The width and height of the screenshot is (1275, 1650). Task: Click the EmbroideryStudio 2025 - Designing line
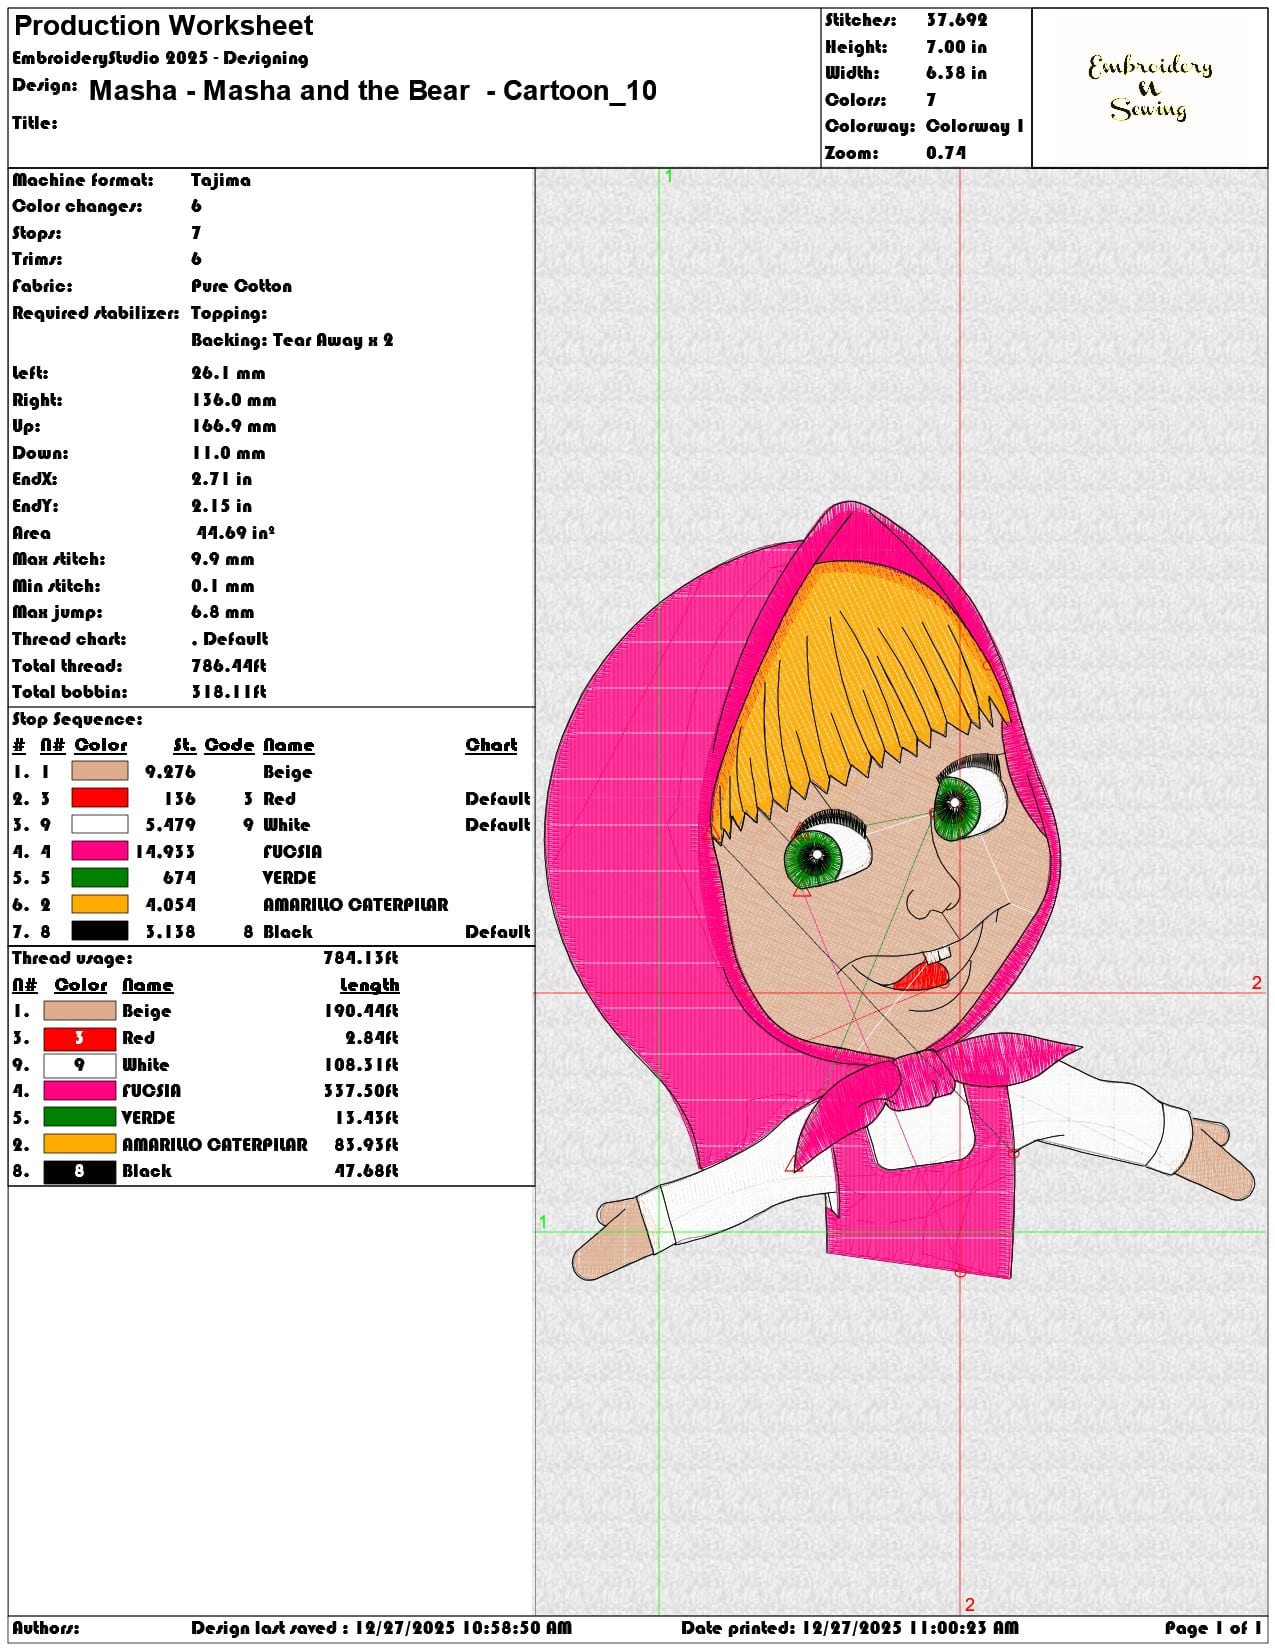coord(160,58)
